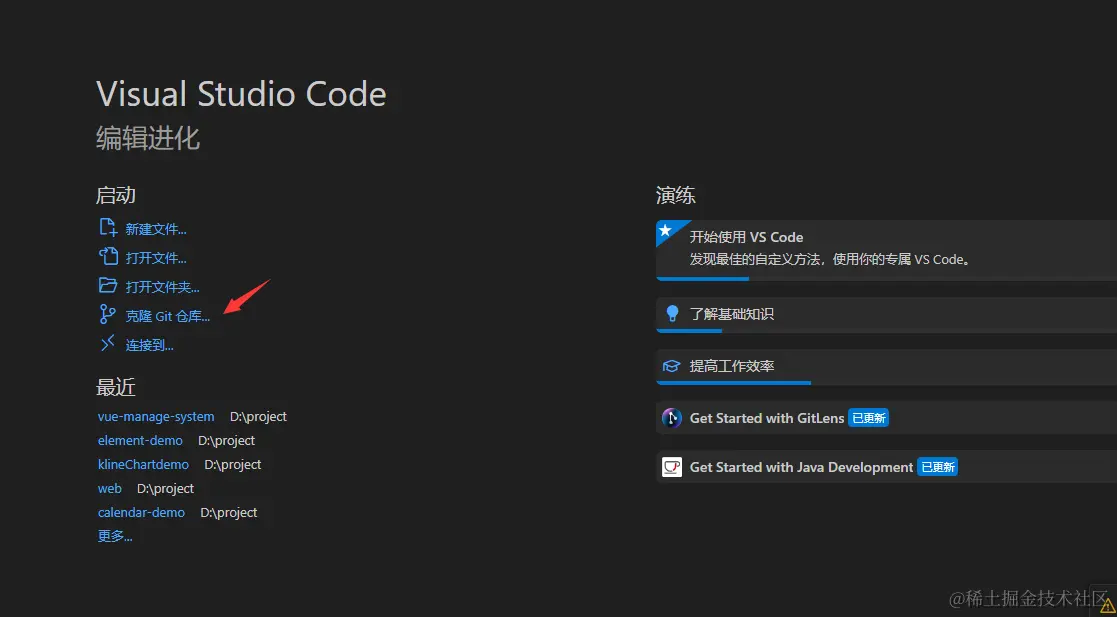
Task: Click the D:\project path next to element-demo
Action: tap(227, 441)
